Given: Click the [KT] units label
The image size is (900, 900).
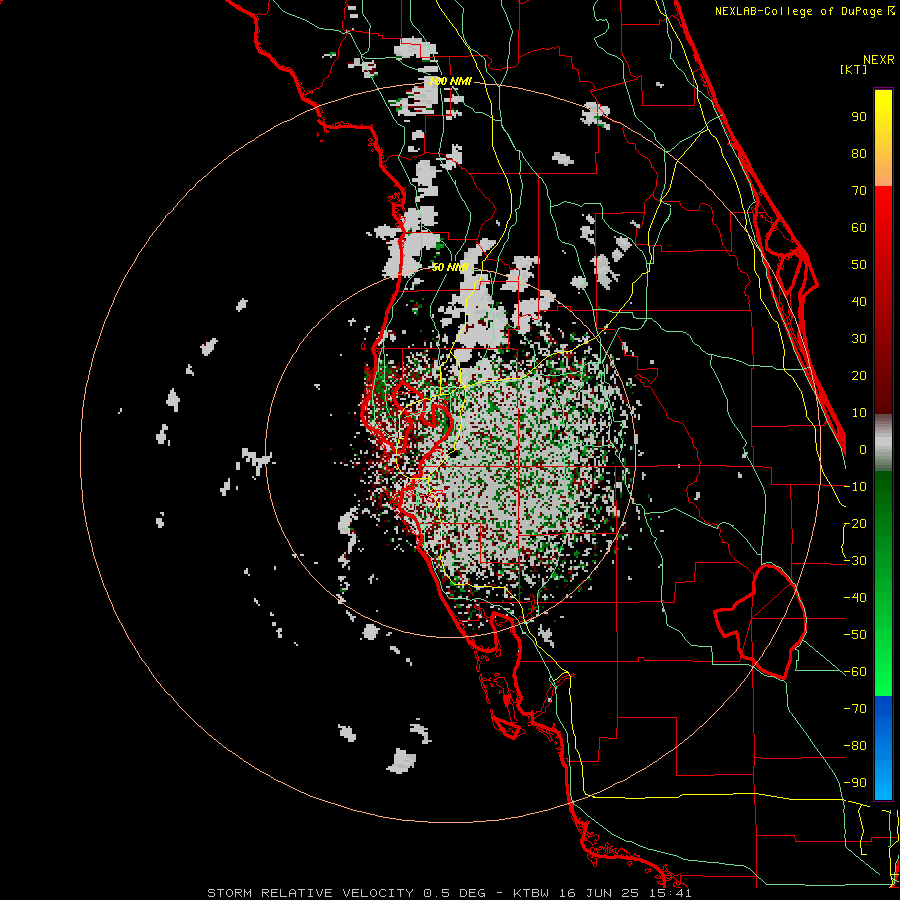Looking at the screenshot, I should click(x=854, y=69).
